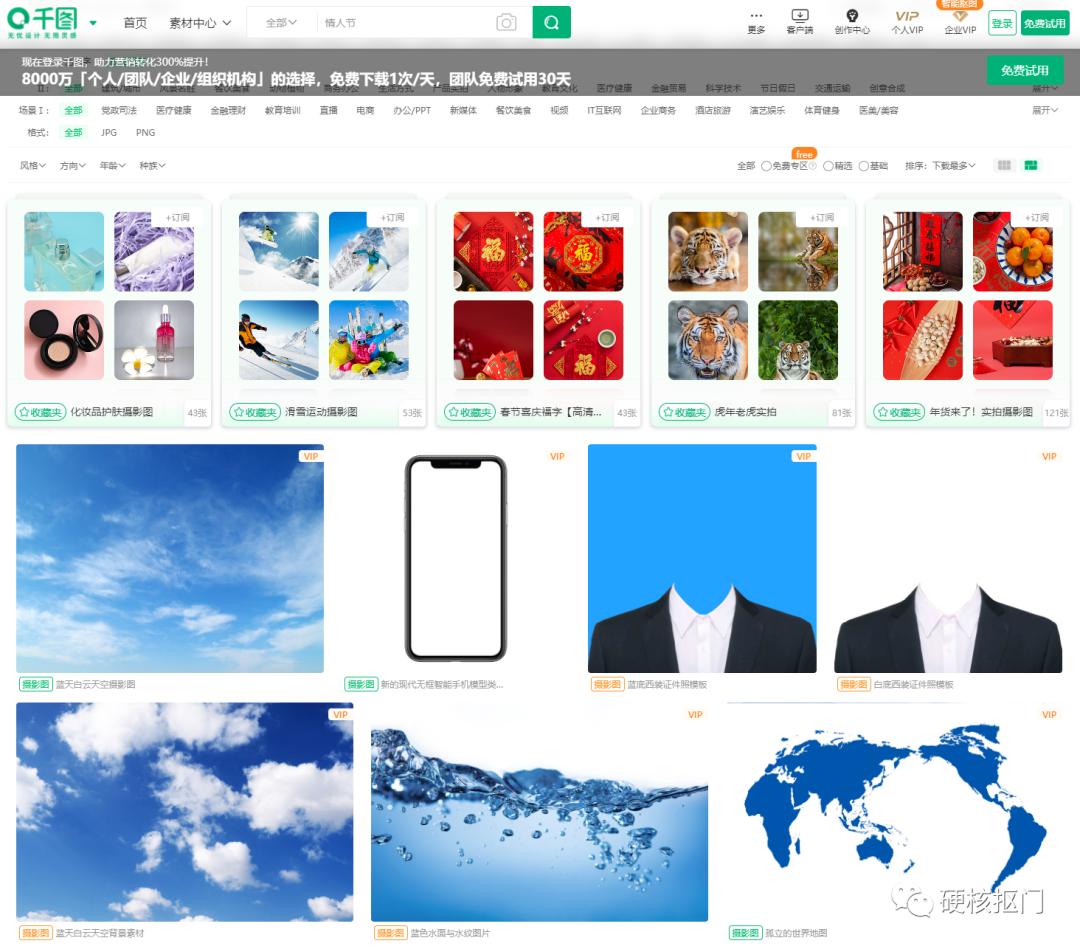The image size is (1080, 949).
Task: Filter by 餐饮美食 scene
Action: pyautogui.click(x=513, y=110)
